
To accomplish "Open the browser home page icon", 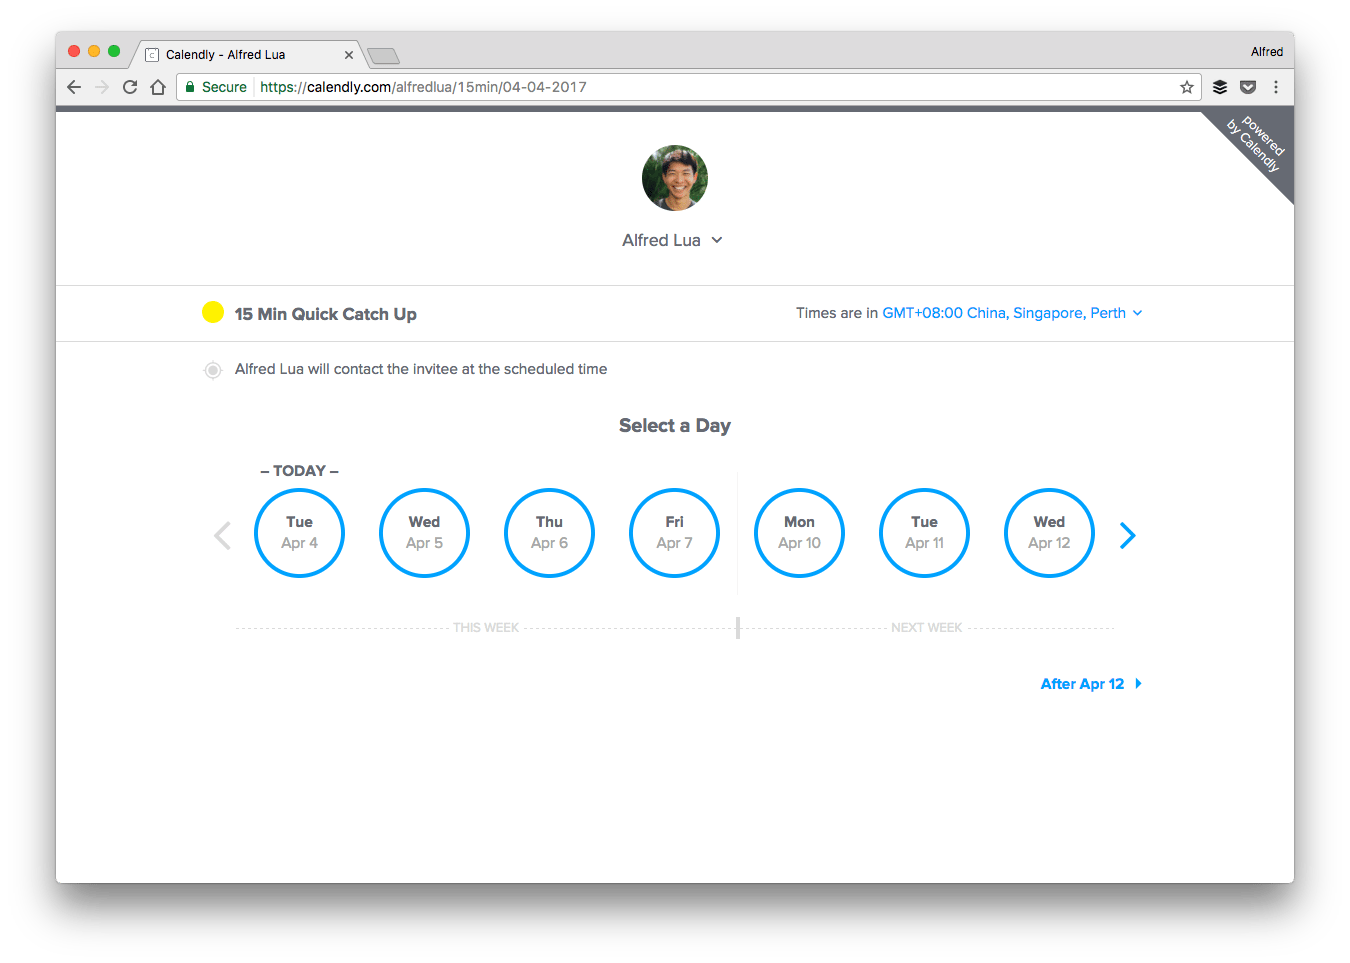I will coord(158,87).
